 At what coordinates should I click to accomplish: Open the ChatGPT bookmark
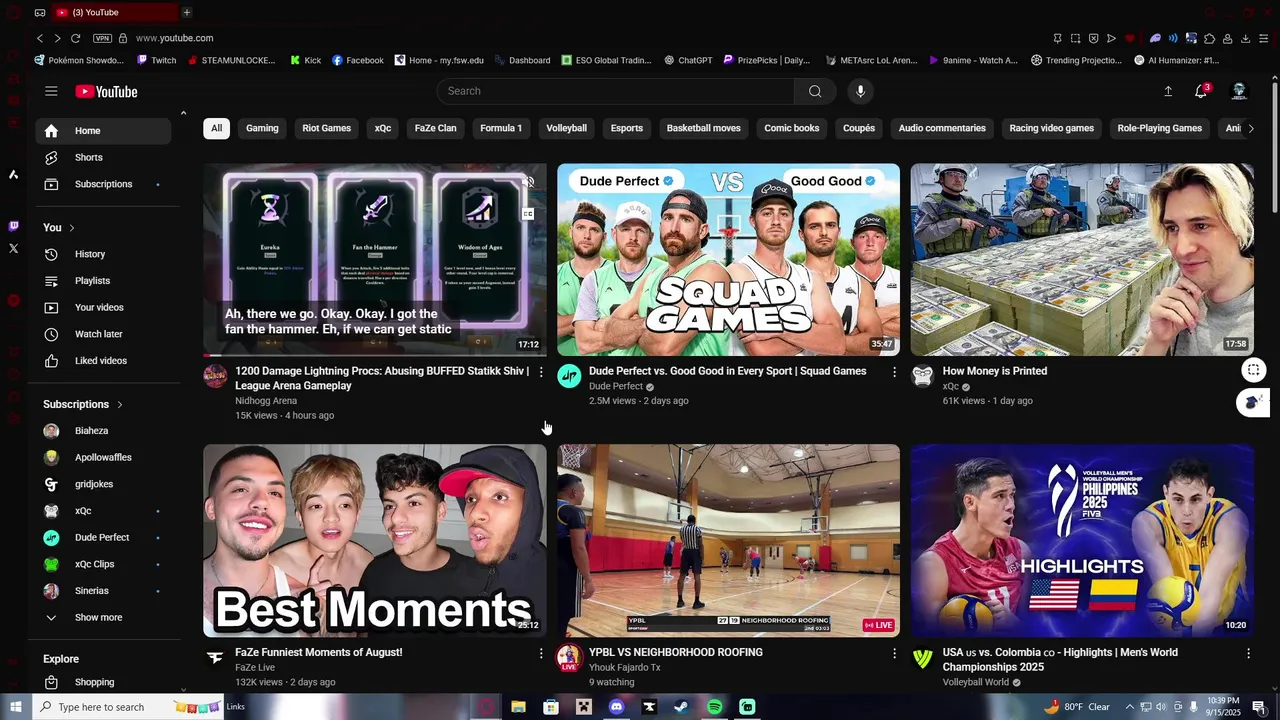click(688, 60)
